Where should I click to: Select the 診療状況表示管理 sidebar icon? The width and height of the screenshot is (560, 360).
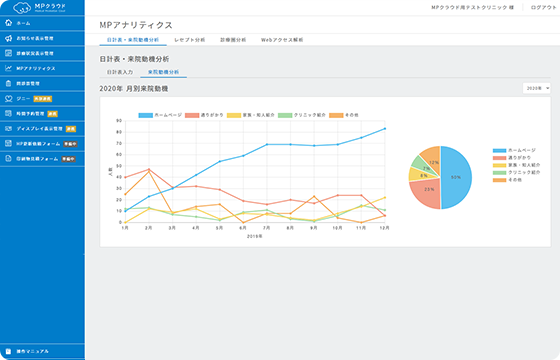click(x=9, y=53)
